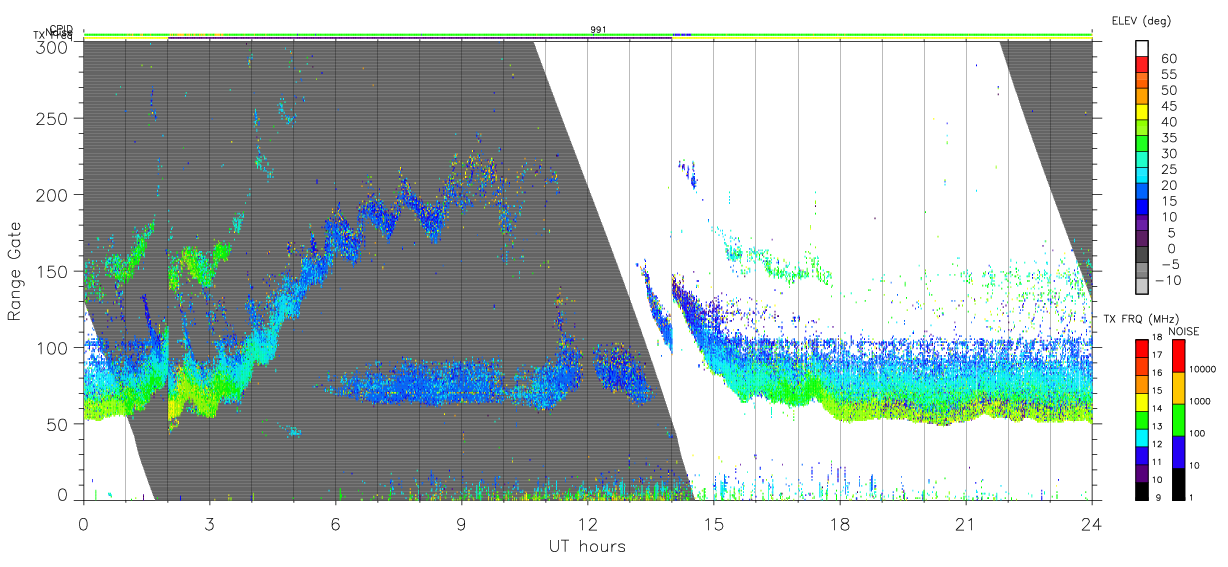1228x567 pixels.
Task: Select the 21 tick label on UT hours axis
Action: pyautogui.click(x=966, y=523)
